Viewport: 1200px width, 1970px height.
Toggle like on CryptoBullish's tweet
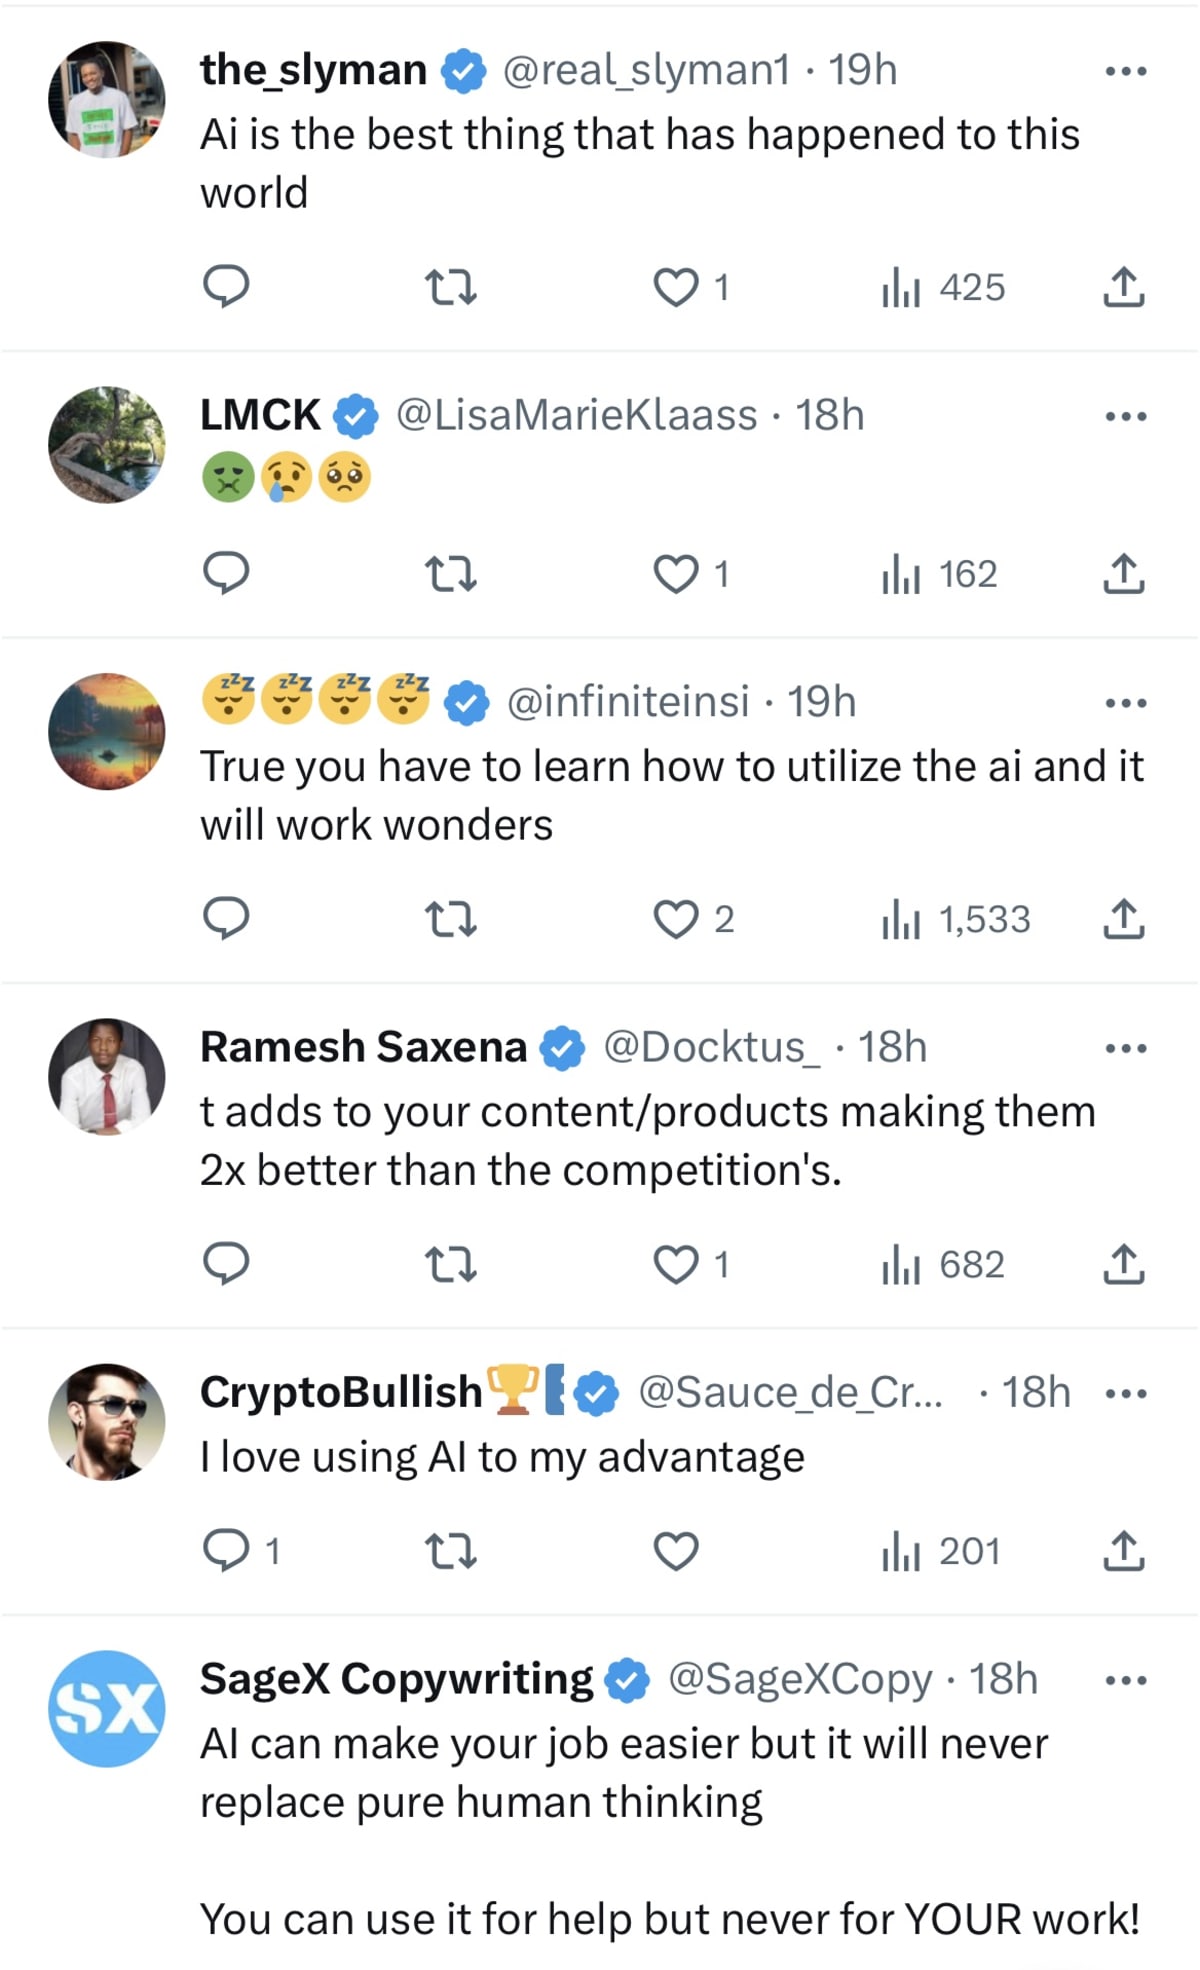(679, 1551)
